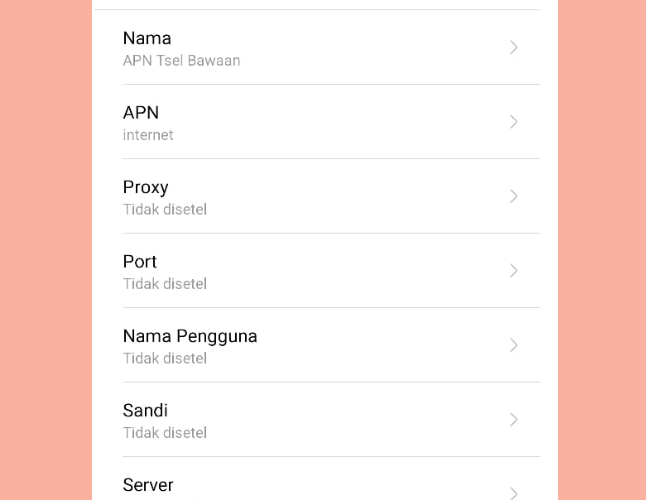646x500 pixels.
Task: Open the Port setting label
Action: [140, 262]
